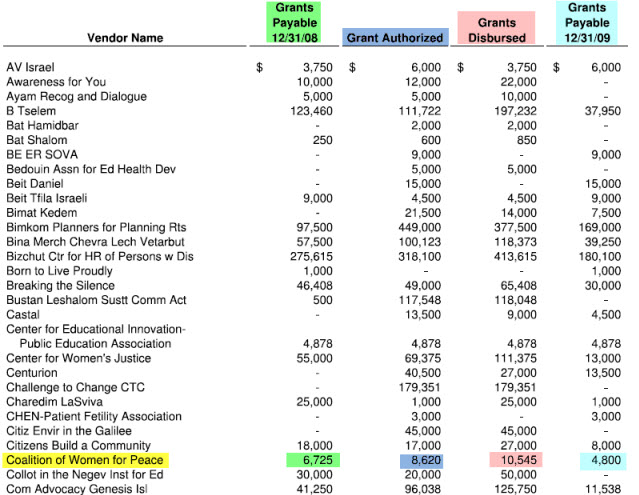Select the Bimat Kedem vendor name
The width and height of the screenshot is (639, 495).
pos(42,213)
